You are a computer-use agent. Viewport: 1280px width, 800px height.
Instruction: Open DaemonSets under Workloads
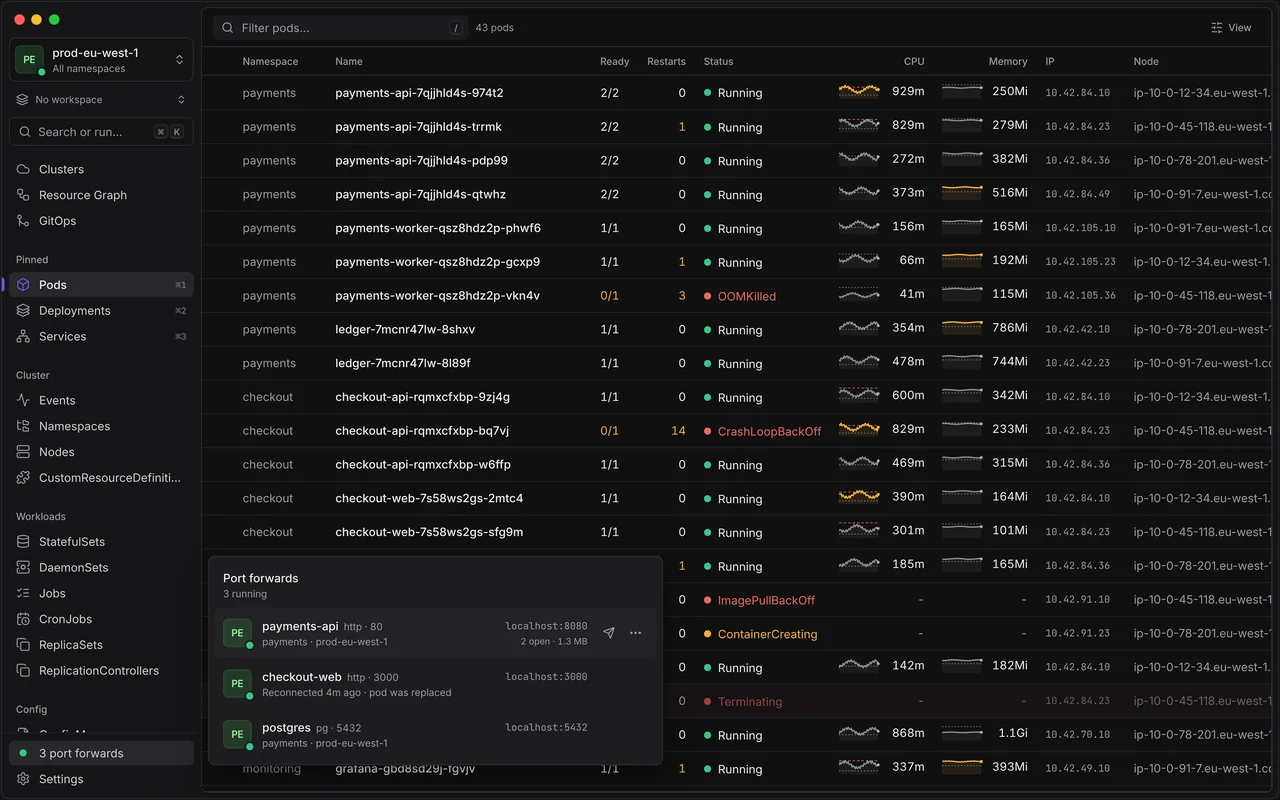[101, 568]
